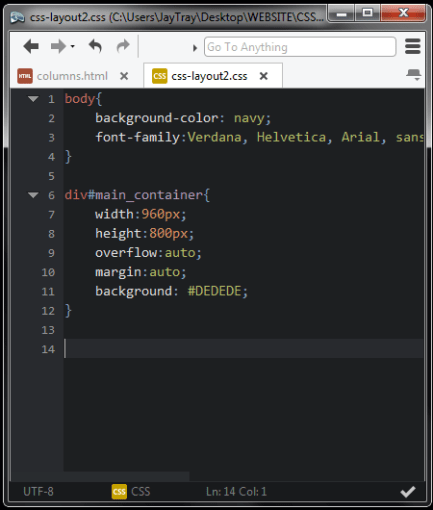The image size is (433, 510).
Task: Collapse the body rule fold arrow
Action: coord(33,99)
